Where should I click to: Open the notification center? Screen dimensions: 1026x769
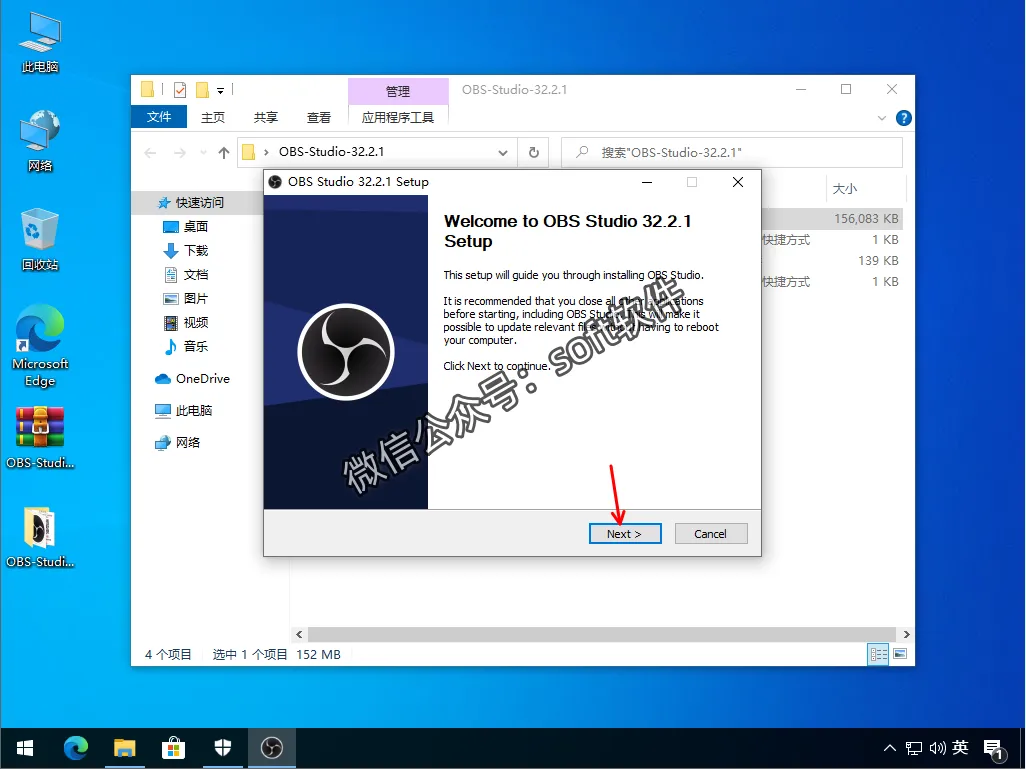point(995,749)
